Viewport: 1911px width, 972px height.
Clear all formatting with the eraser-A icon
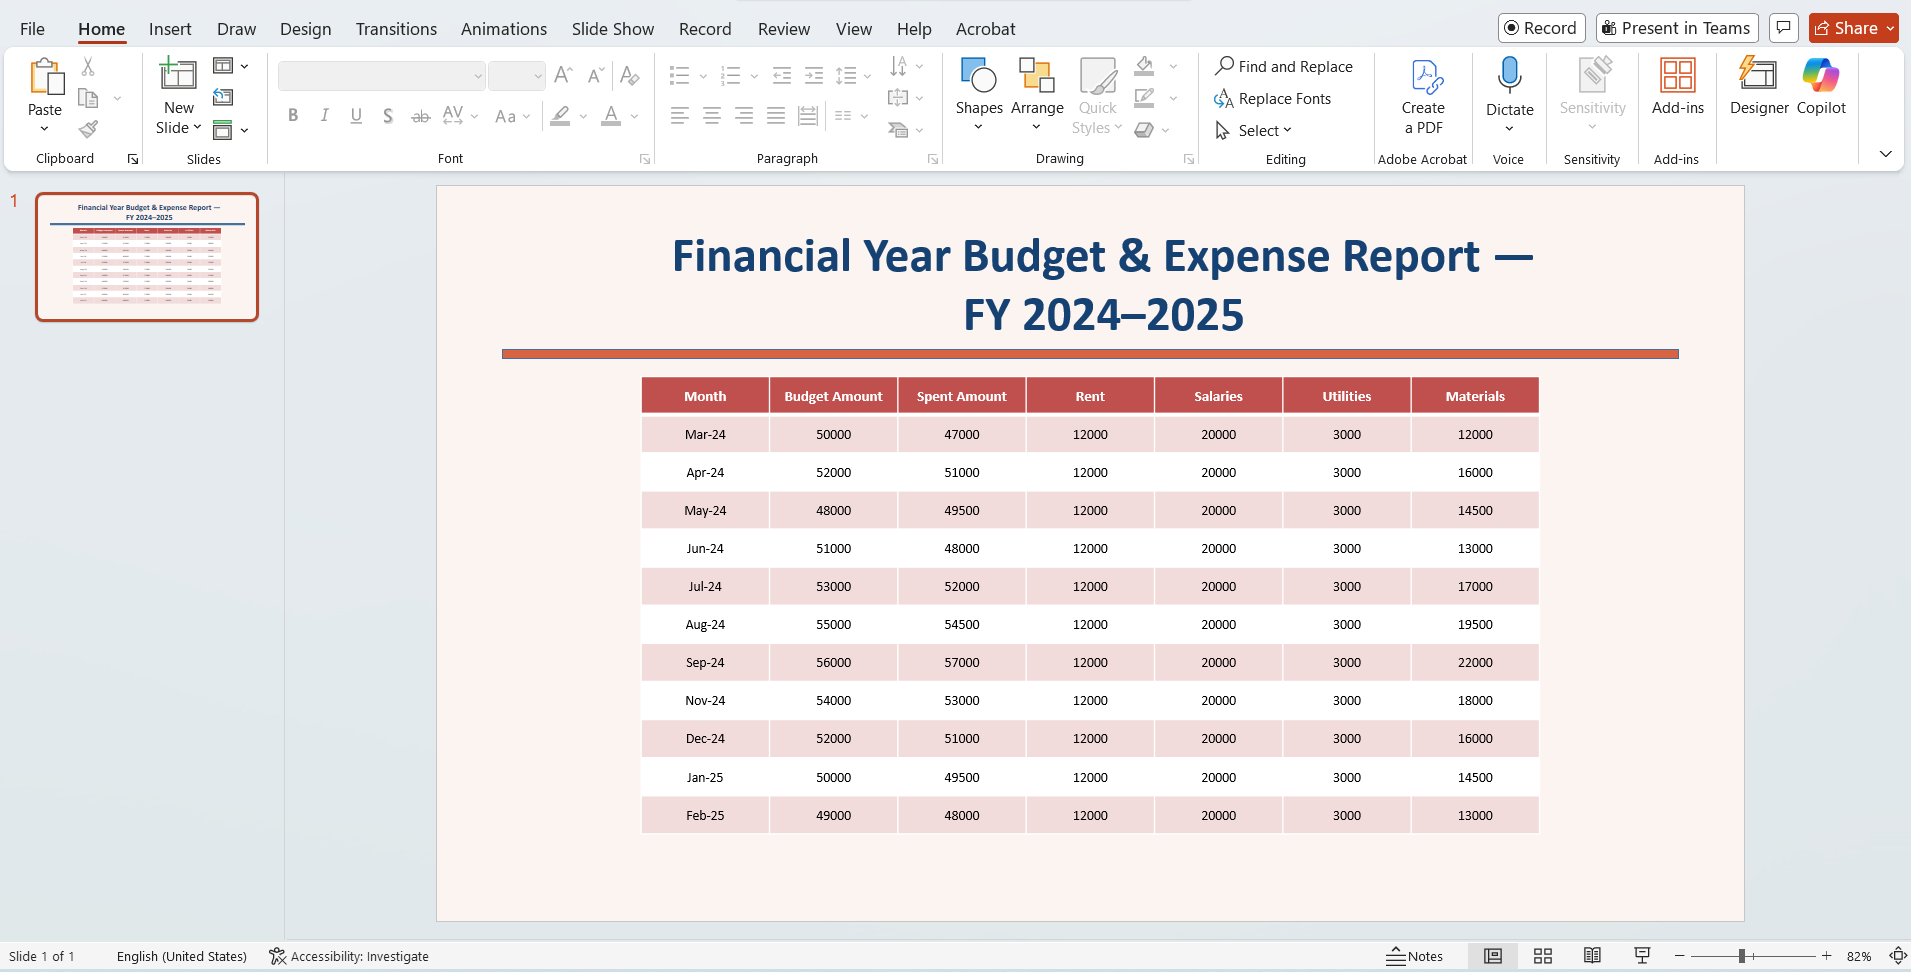click(629, 75)
